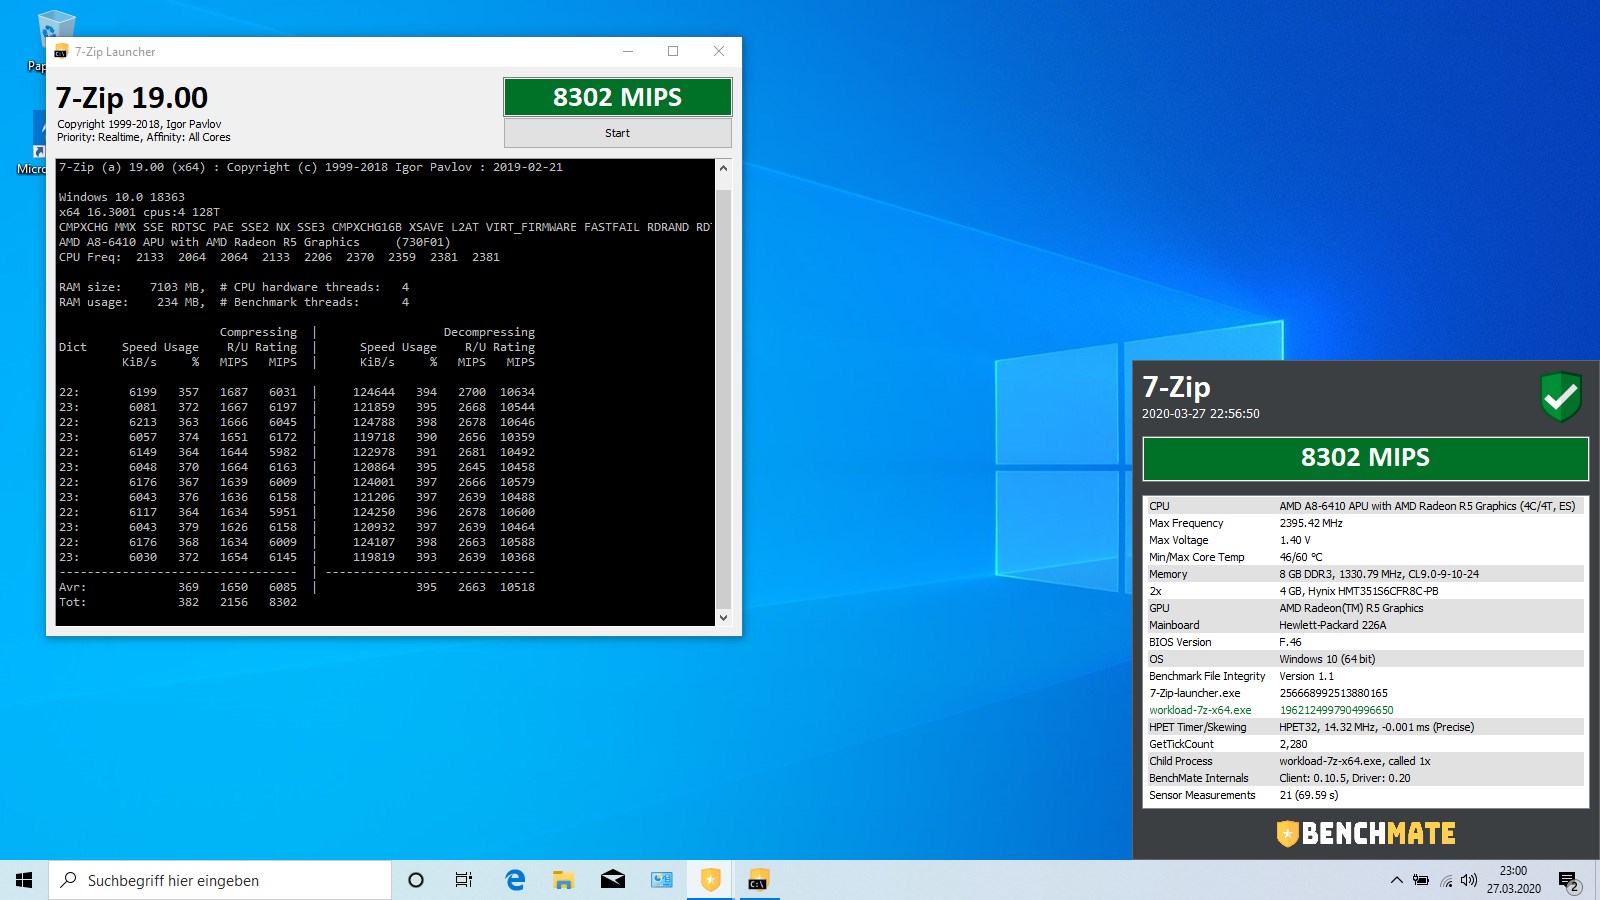Click the console vertical scrollbar thumb
Viewport: 1600px width, 900px height.
(723, 398)
